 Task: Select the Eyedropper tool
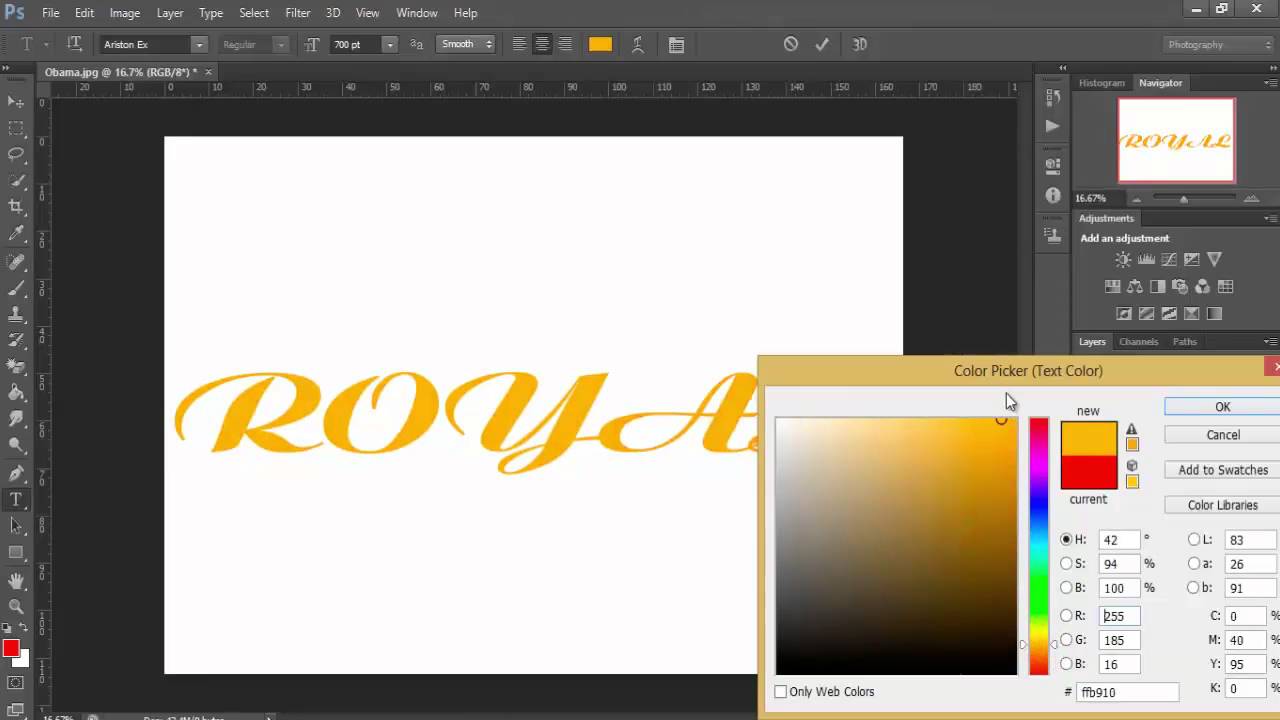pyautogui.click(x=16, y=232)
